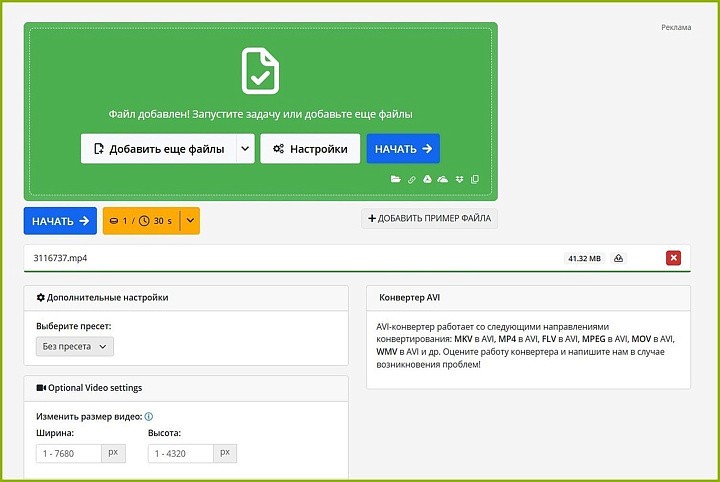This screenshot has width=720, height=482.
Task: Open the Без пресета preset dropdown
Action: [75, 347]
